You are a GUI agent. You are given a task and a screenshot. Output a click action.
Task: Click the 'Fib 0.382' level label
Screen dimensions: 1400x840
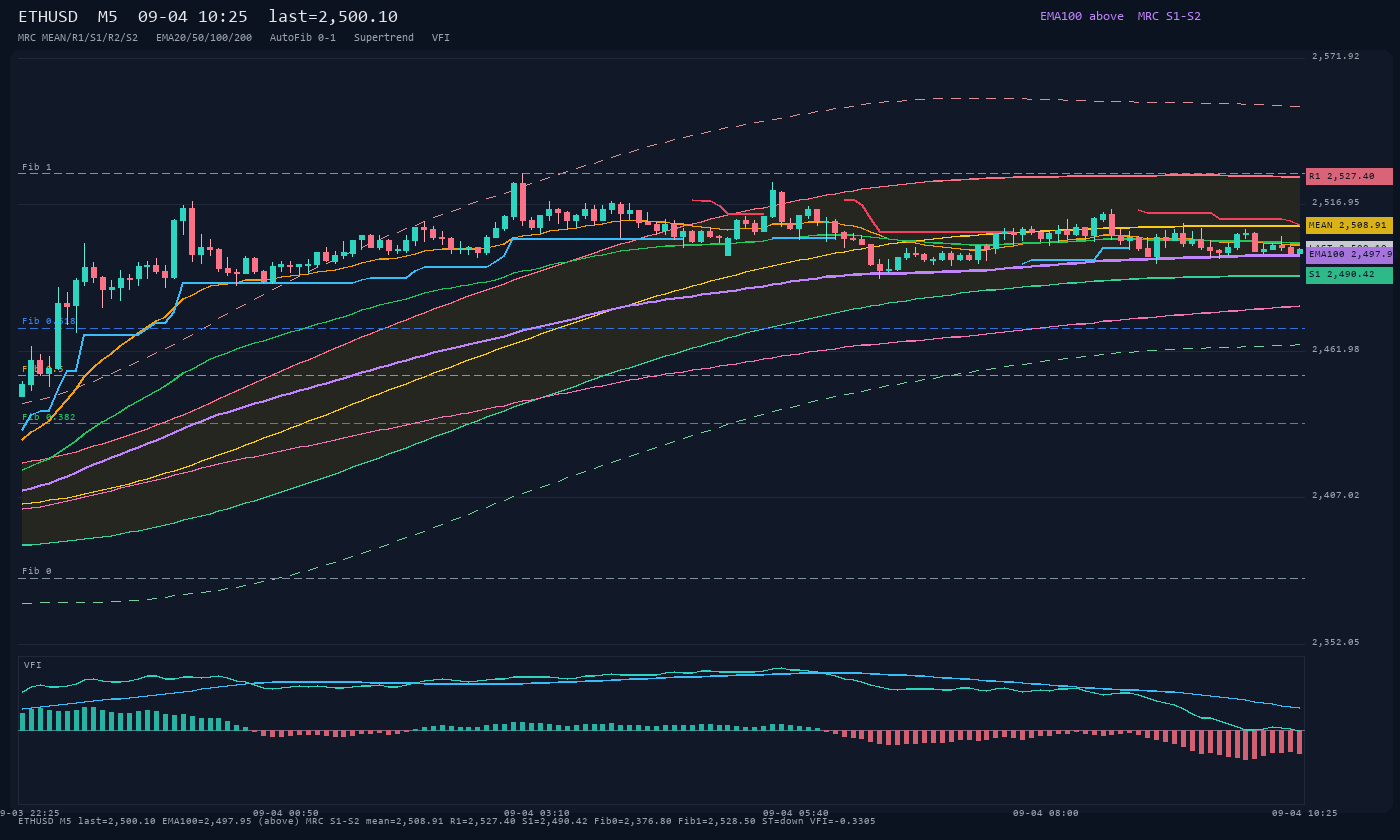(49, 417)
